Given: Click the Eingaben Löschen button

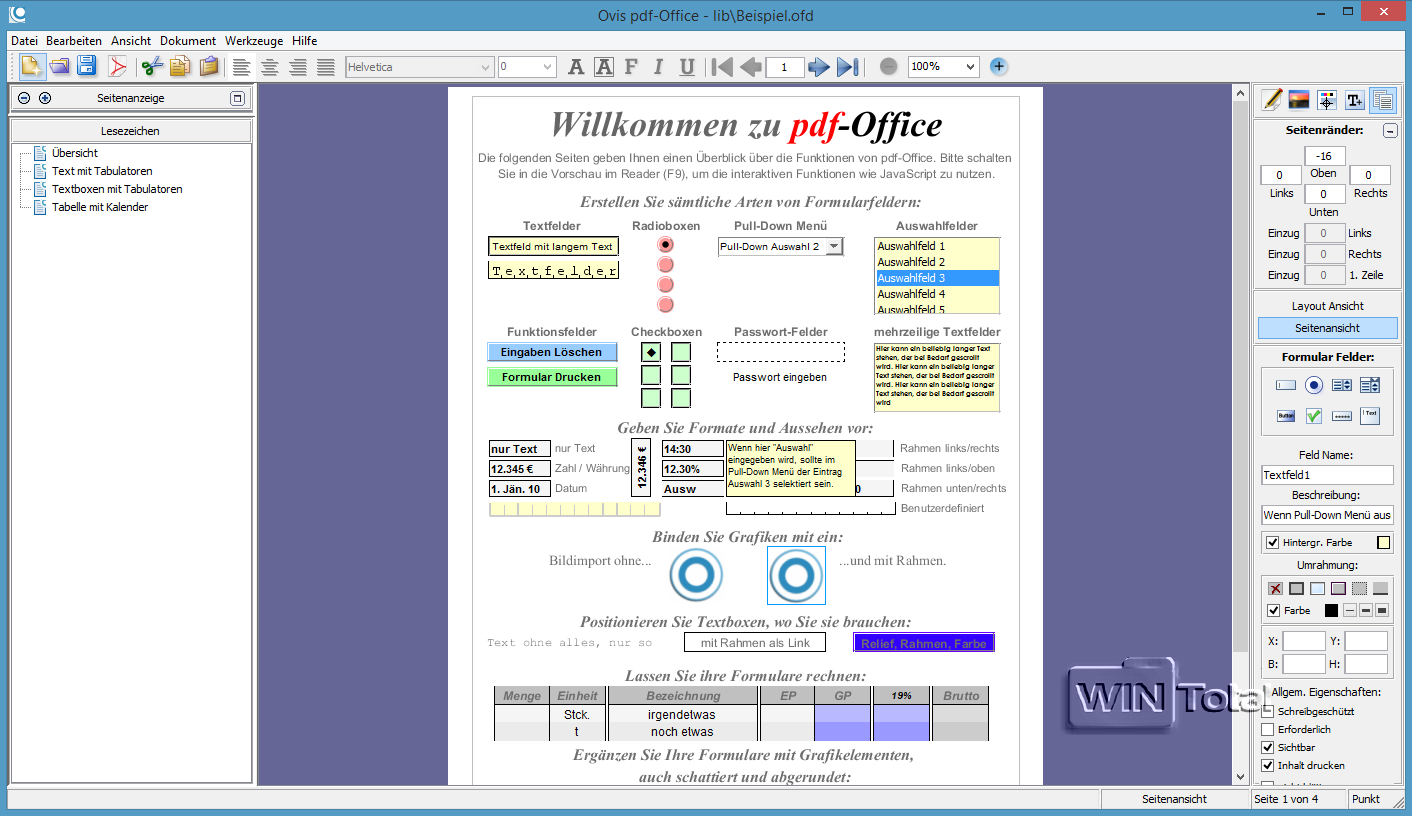Looking at the screenshot, I should click(552, 352).
